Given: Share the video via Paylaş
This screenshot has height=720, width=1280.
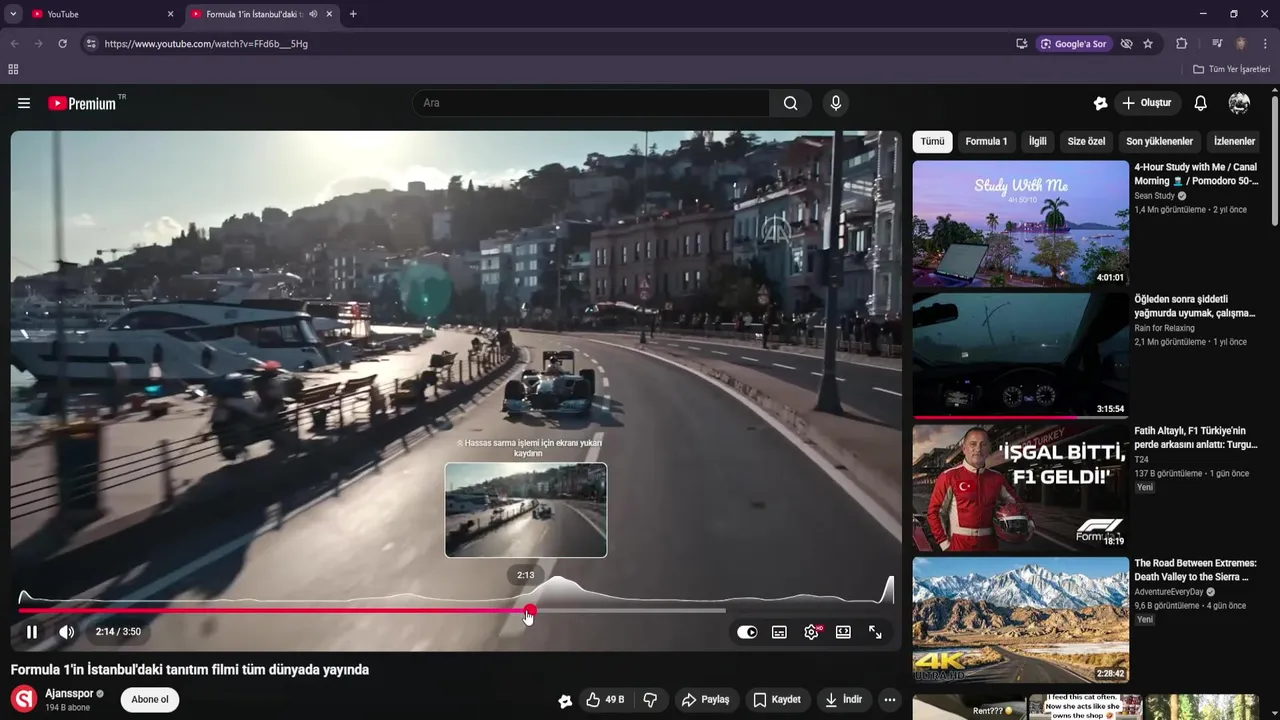Looking at the screenshot, I should point(706,700).
